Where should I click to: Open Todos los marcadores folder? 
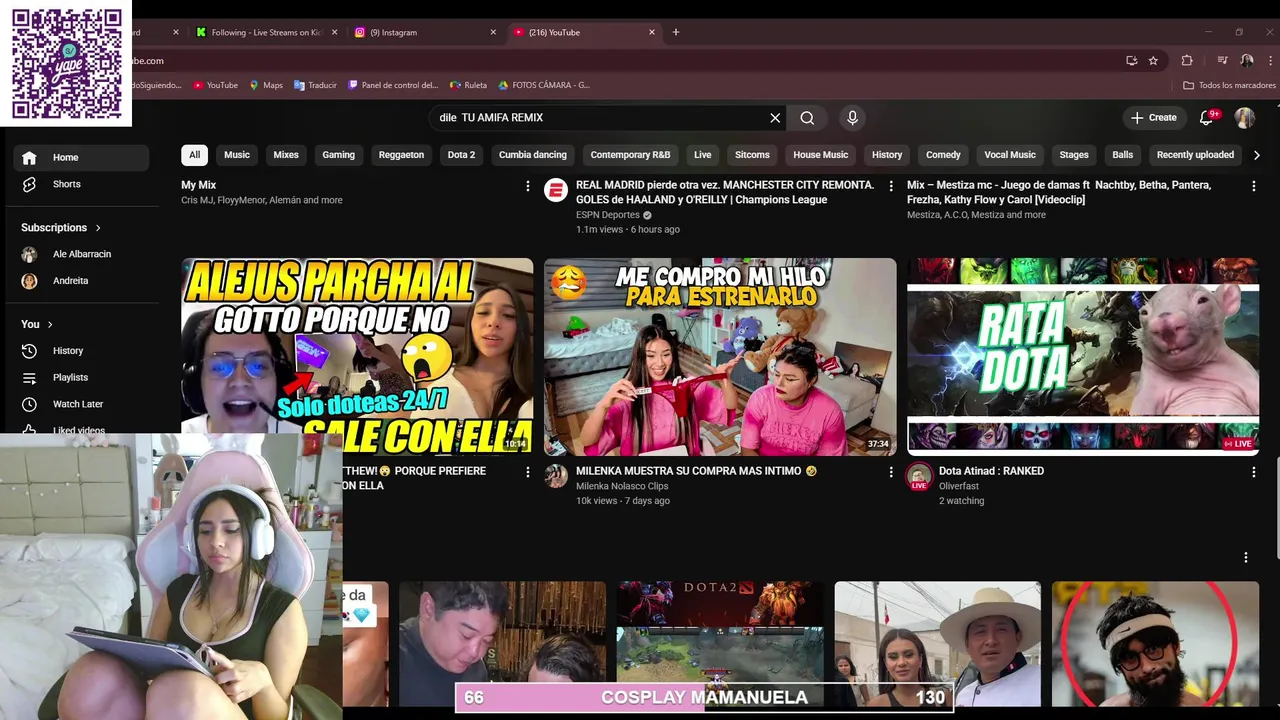point(1229,85)
